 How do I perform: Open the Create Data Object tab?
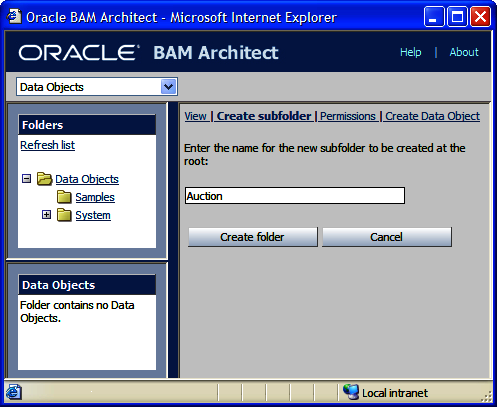pyautogui.click(x=432, y=116)
